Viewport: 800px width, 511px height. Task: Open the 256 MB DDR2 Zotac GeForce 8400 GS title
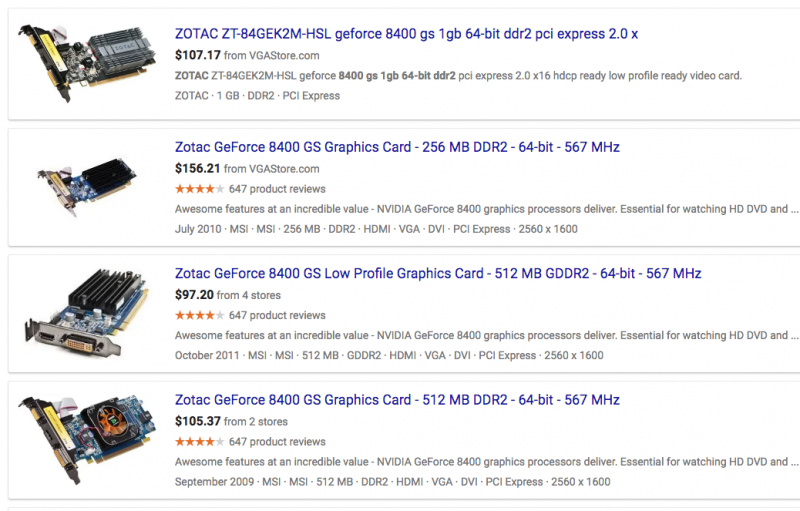[x=397, y=147]
